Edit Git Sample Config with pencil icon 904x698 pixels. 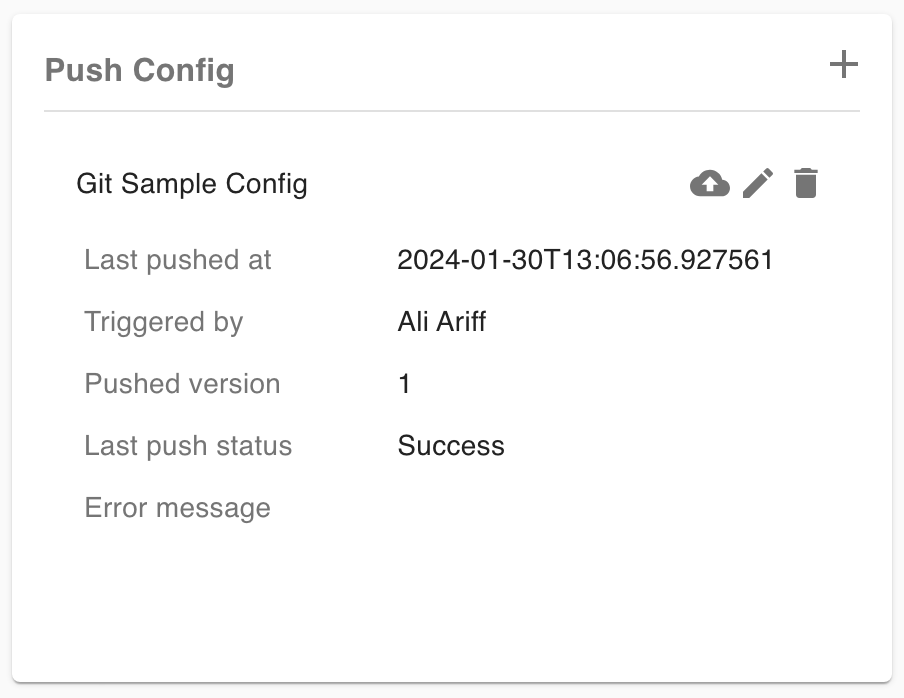coord(758,184)
